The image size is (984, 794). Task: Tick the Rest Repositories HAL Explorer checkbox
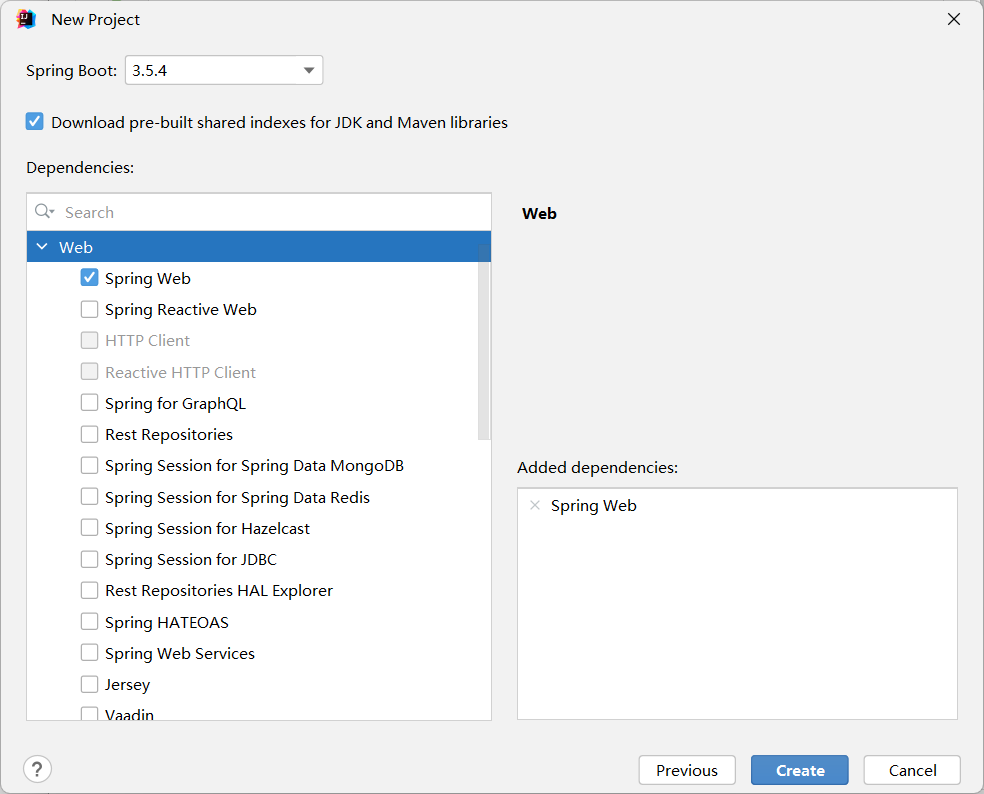pyautogui.click(x=90, y=591)
